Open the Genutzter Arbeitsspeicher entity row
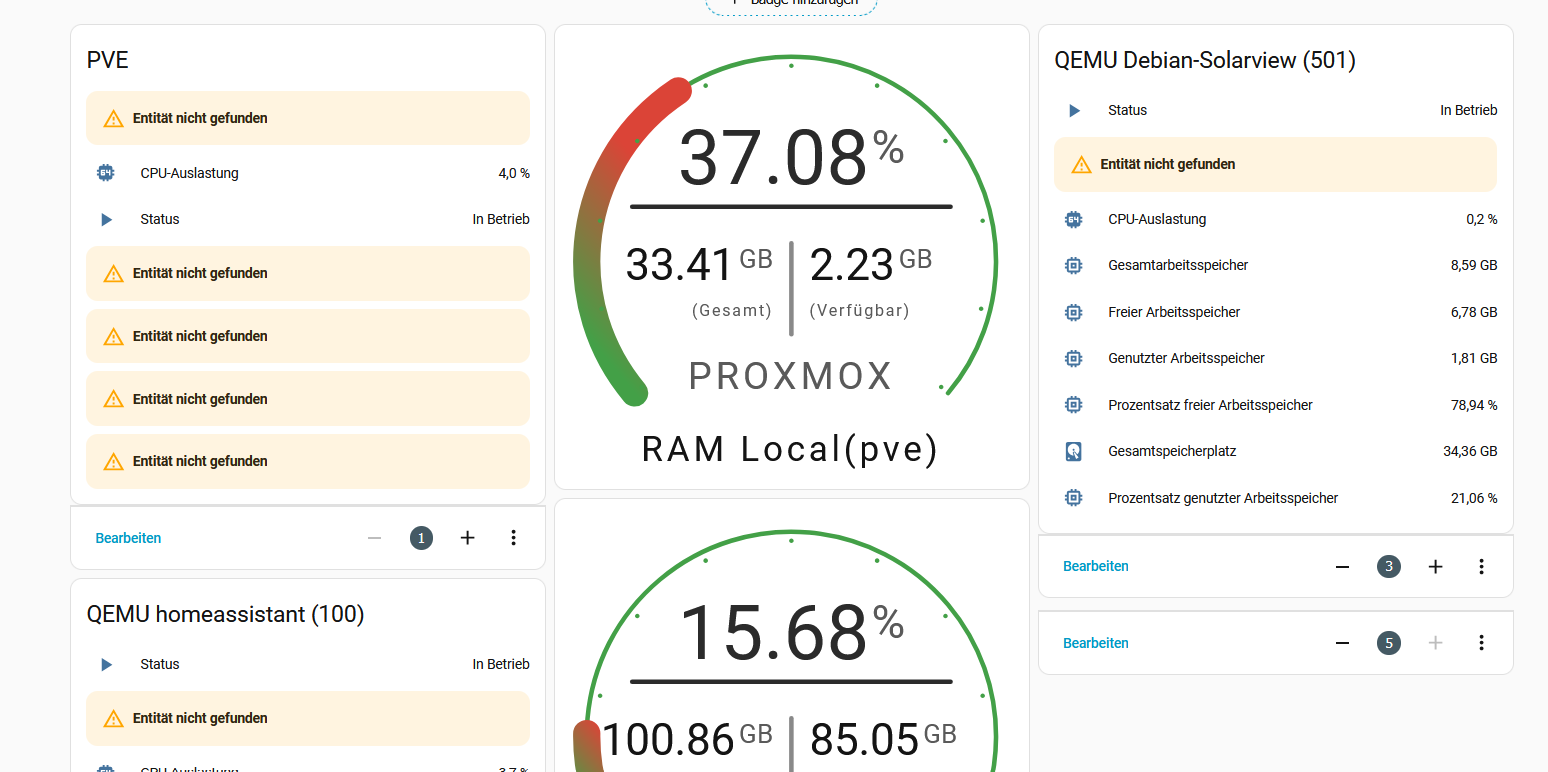 (1275, 358)
